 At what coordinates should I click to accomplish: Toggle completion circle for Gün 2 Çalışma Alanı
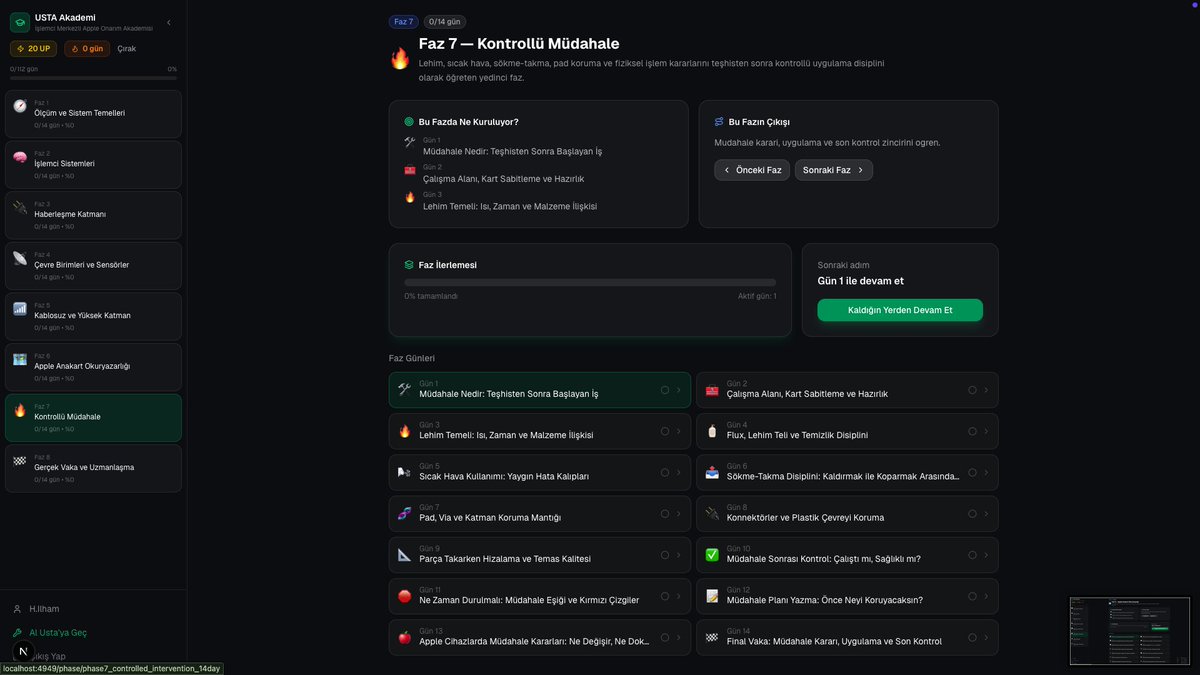click(972, 390)
